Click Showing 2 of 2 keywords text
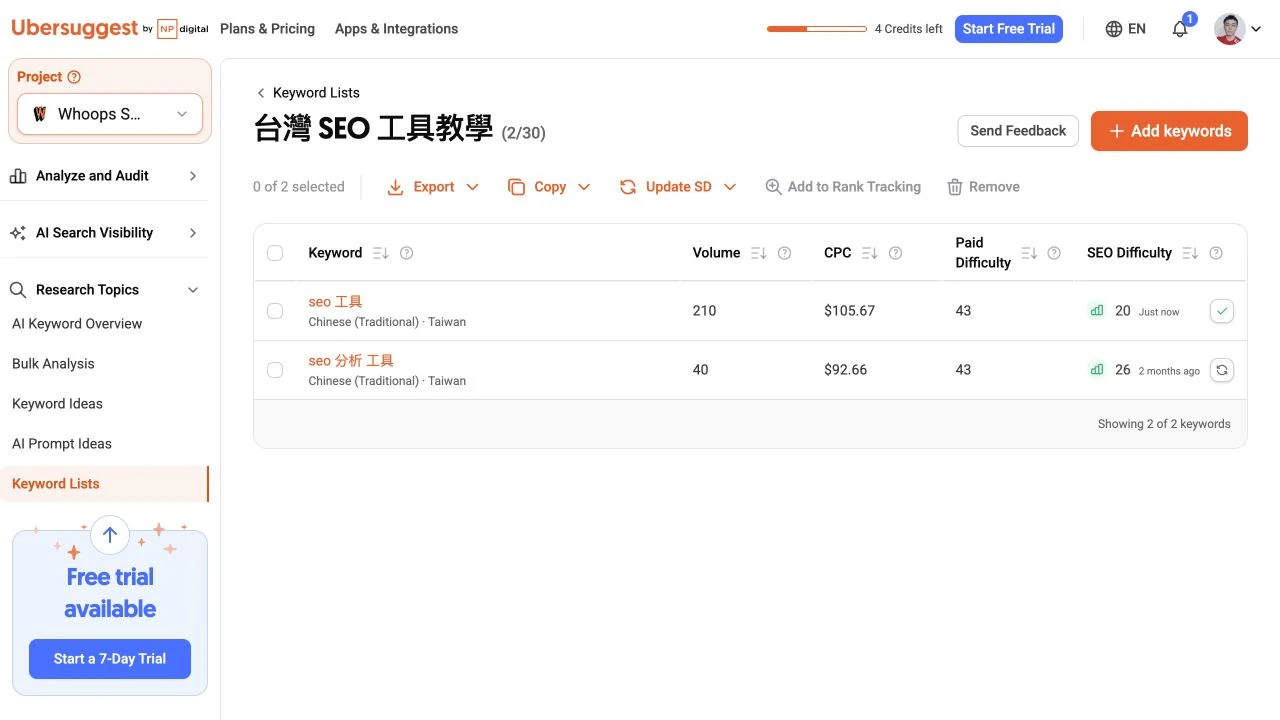Viewport: 1280px width, 720px height. click(x=1164, y=424)
